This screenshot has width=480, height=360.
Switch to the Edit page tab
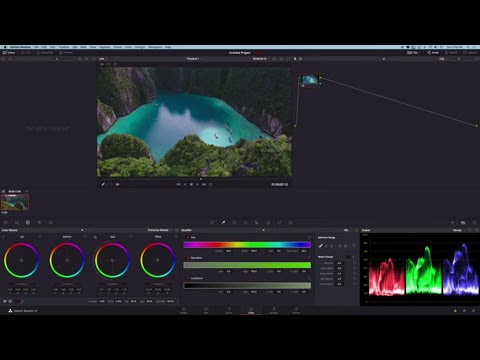(x=206, y=311)
